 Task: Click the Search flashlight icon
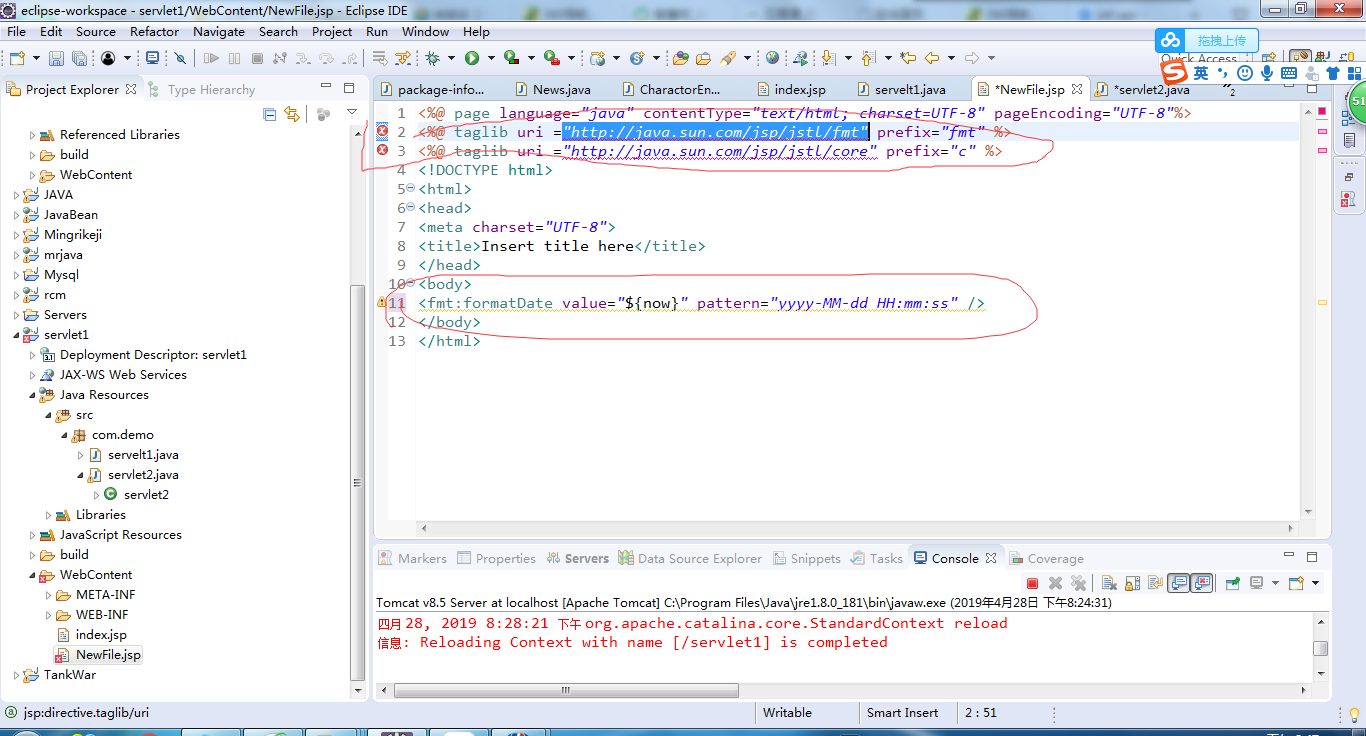(728, 58)
